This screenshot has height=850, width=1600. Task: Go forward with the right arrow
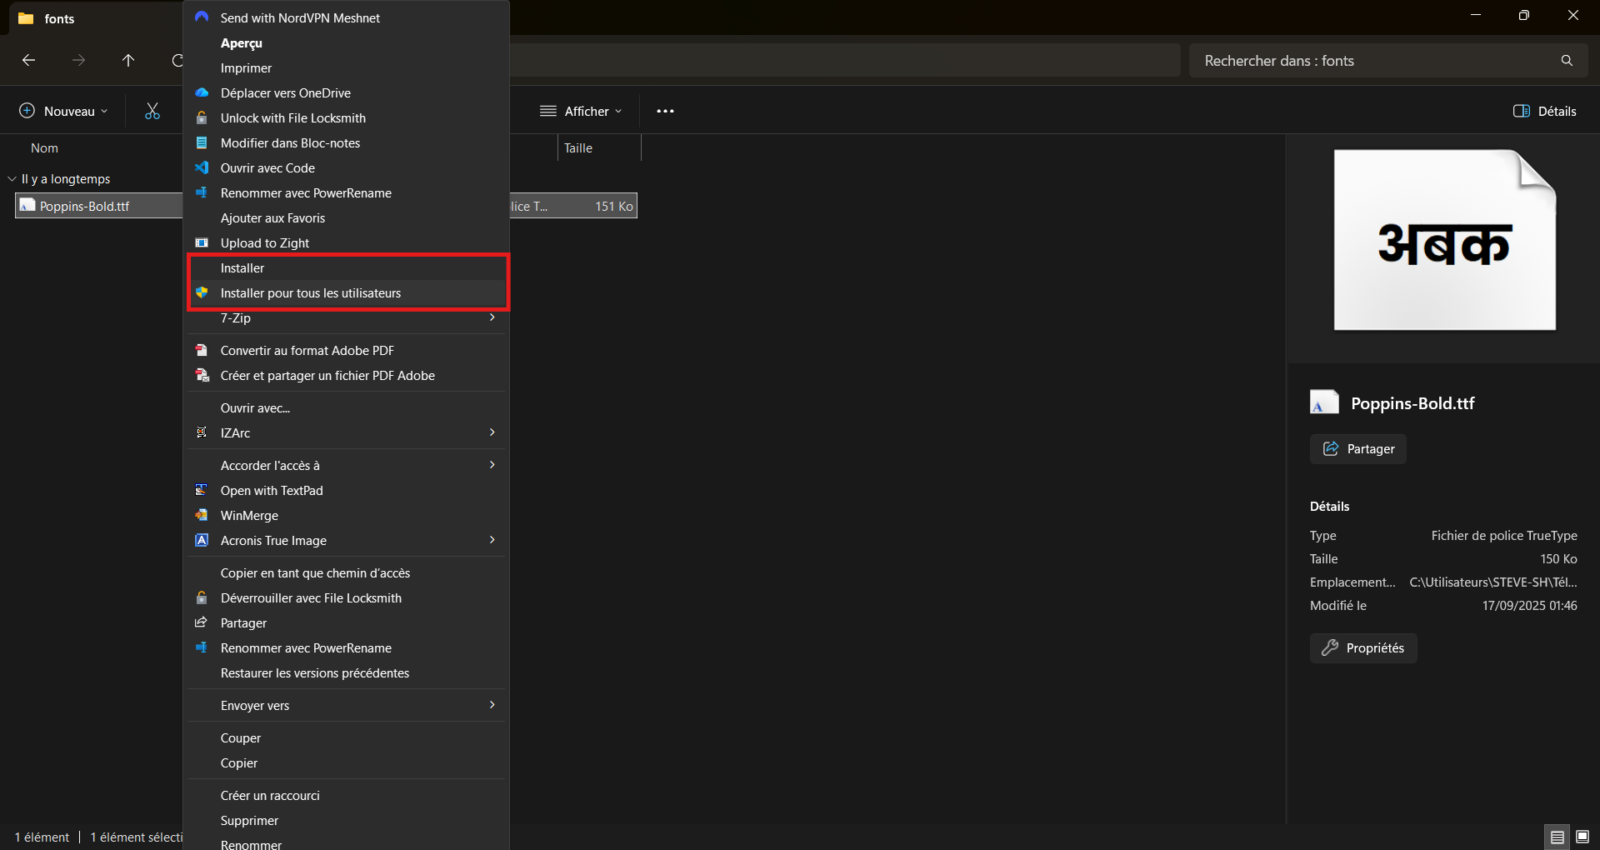click(78, 60)
